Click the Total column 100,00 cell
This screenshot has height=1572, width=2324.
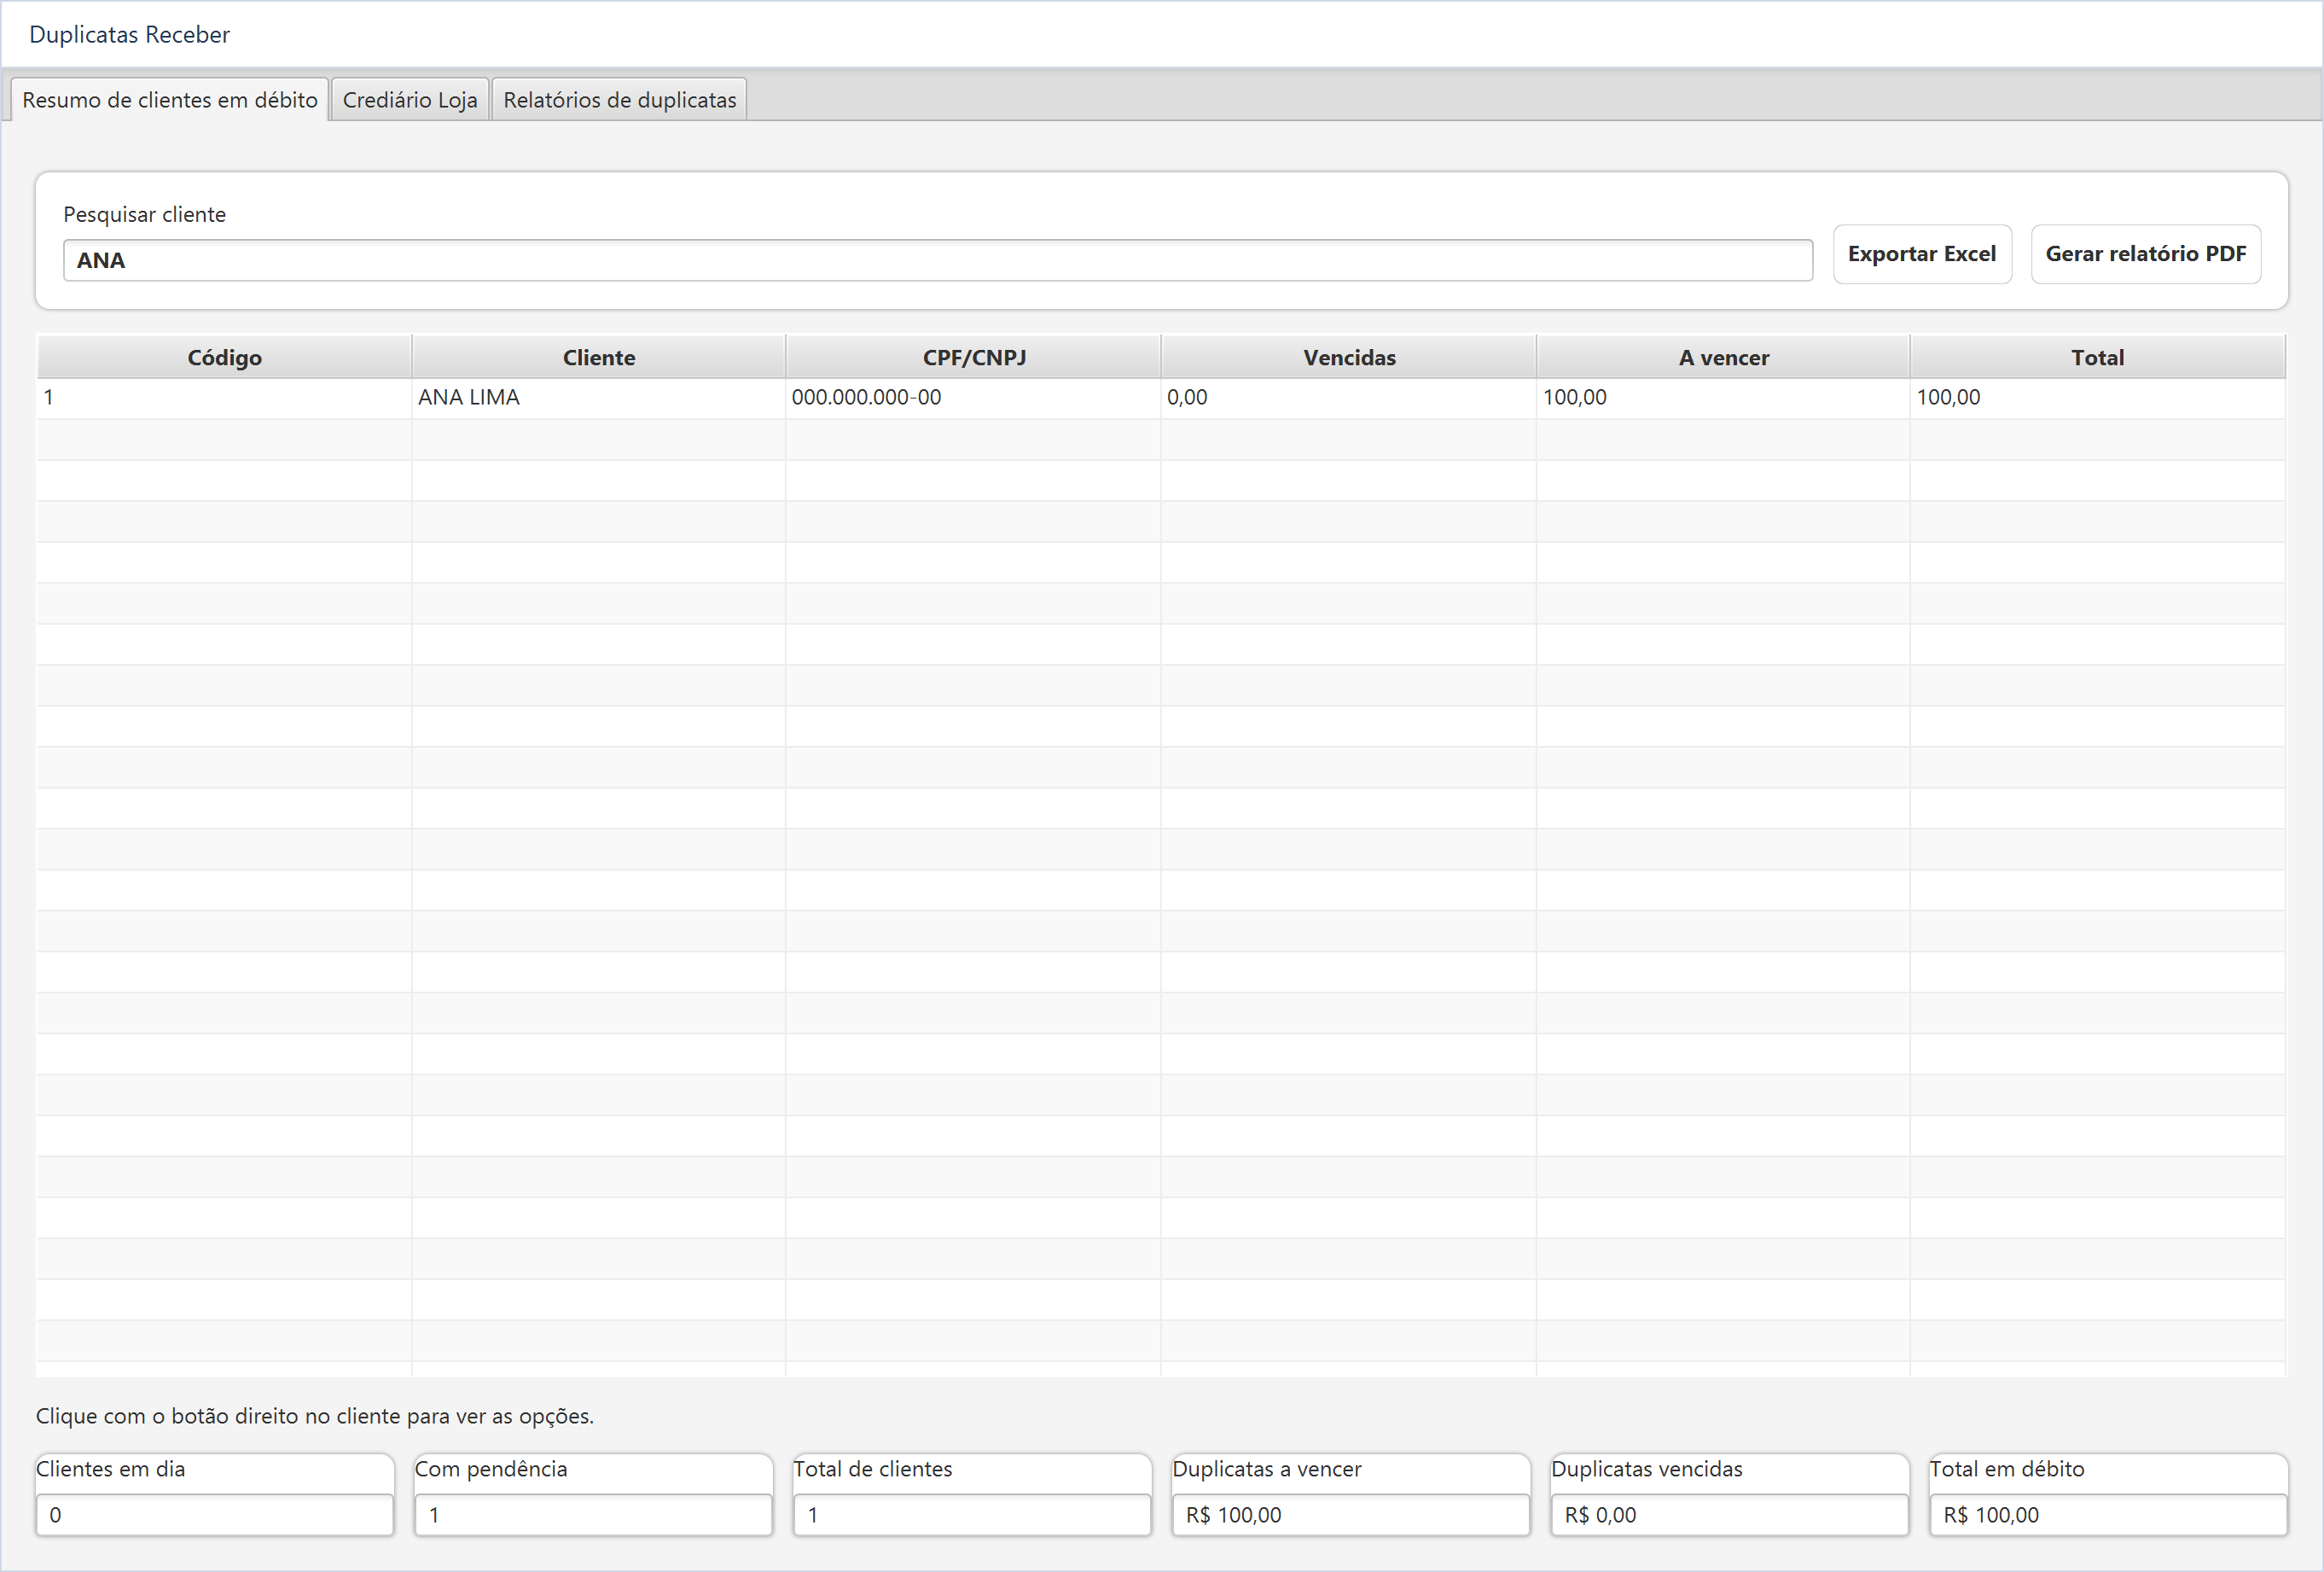pos(2097,398)
